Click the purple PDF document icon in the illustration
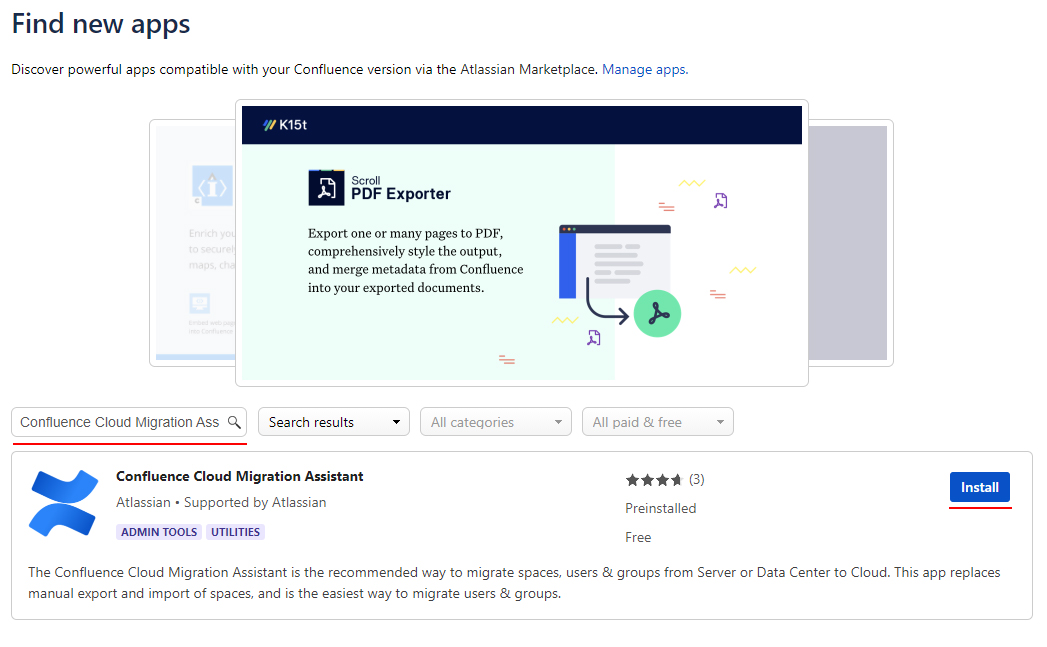Image resolution: width=1047 pixels, height=647 pixels. click(x=719, y=200)
